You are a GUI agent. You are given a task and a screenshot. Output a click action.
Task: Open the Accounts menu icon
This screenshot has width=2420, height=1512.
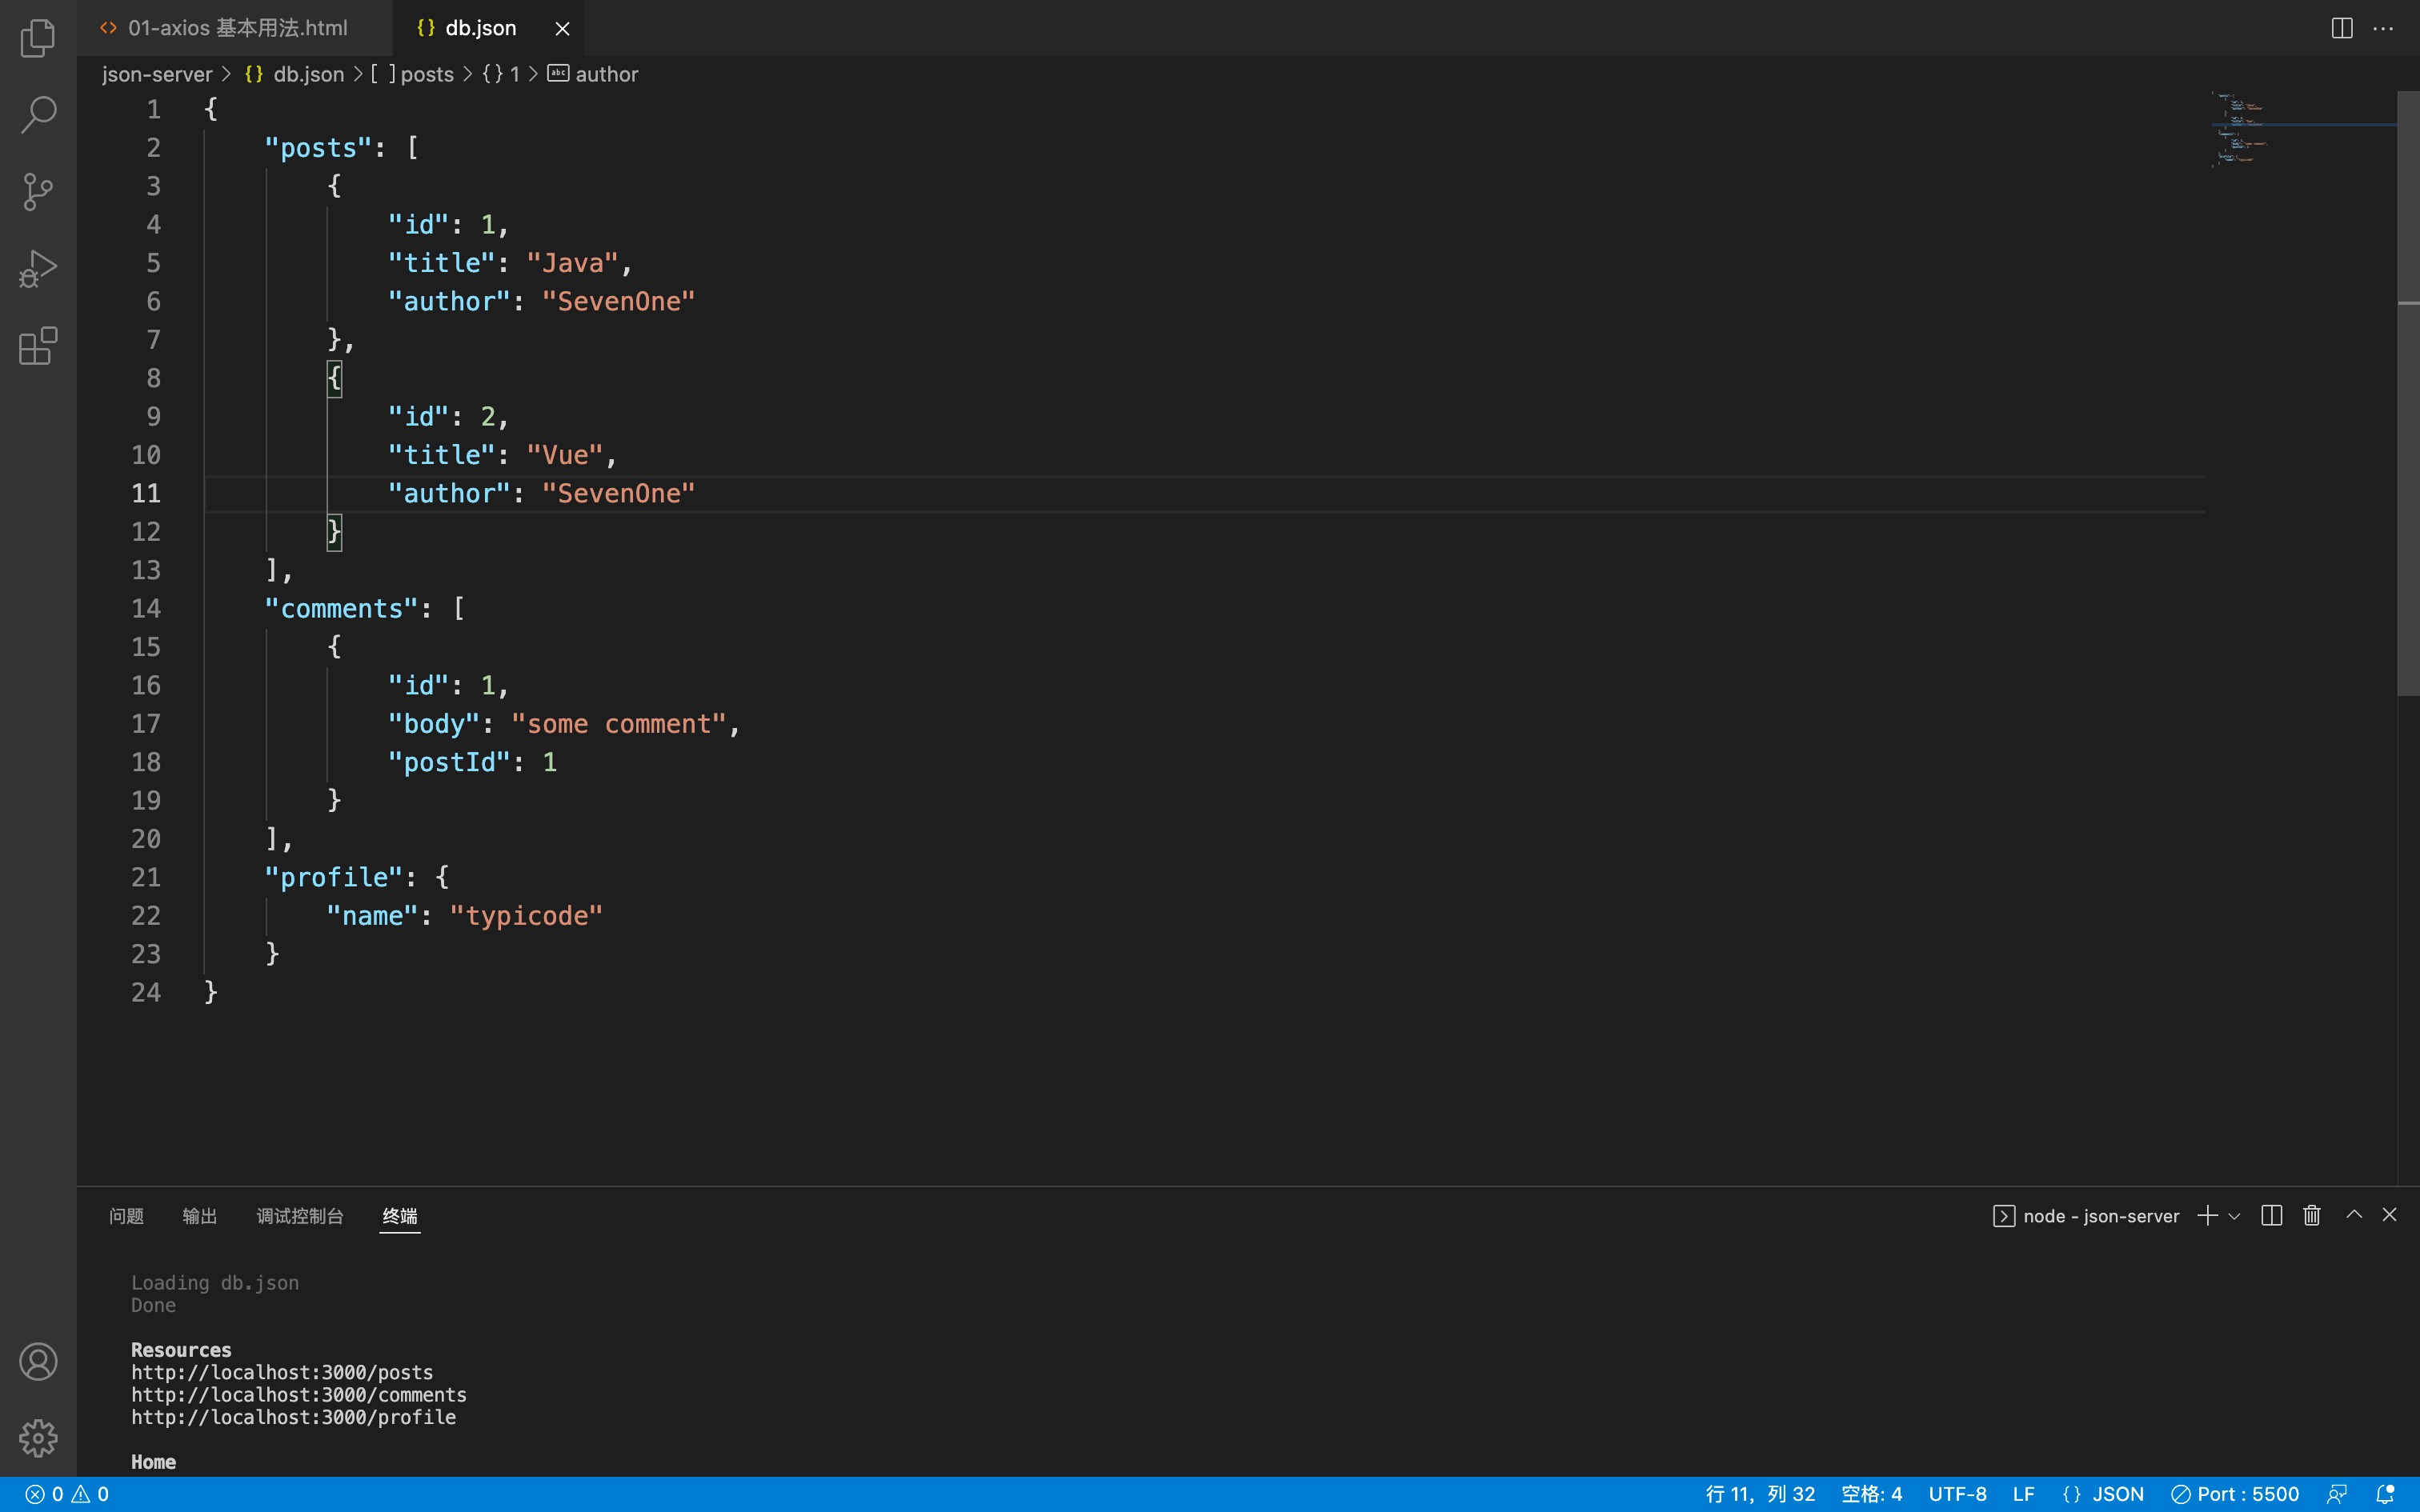pyautogui.click(x=38, y=1362)
